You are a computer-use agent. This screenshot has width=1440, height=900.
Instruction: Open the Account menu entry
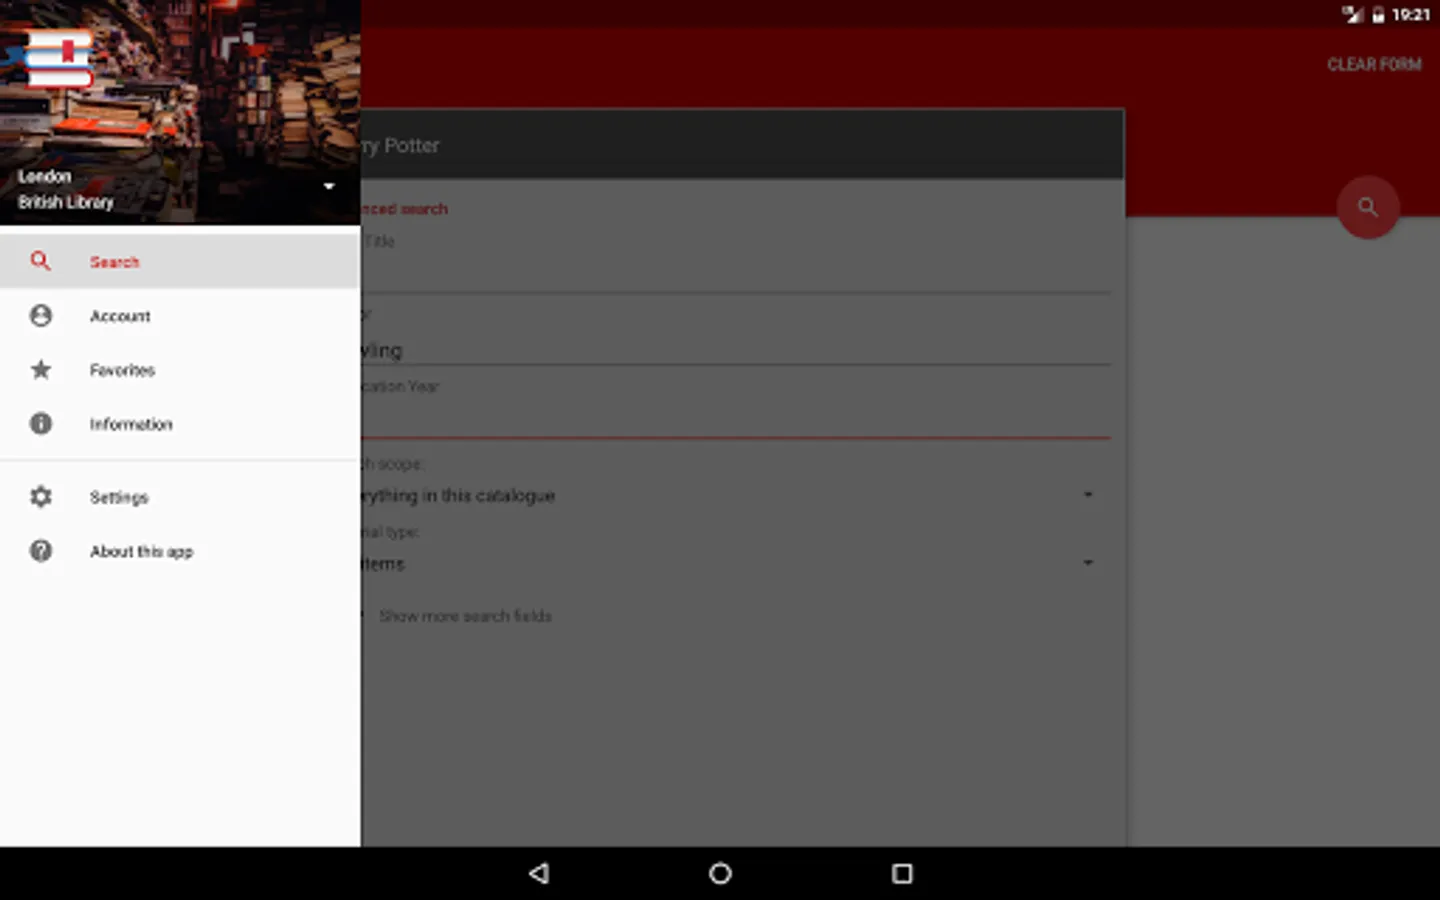(180, 316)
